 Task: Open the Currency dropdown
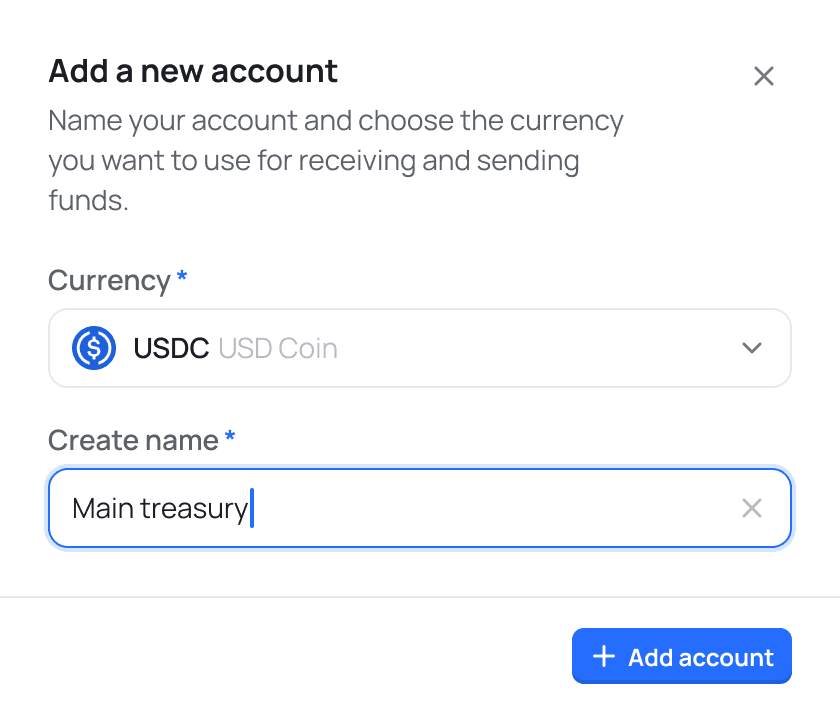tap(420, 348)
